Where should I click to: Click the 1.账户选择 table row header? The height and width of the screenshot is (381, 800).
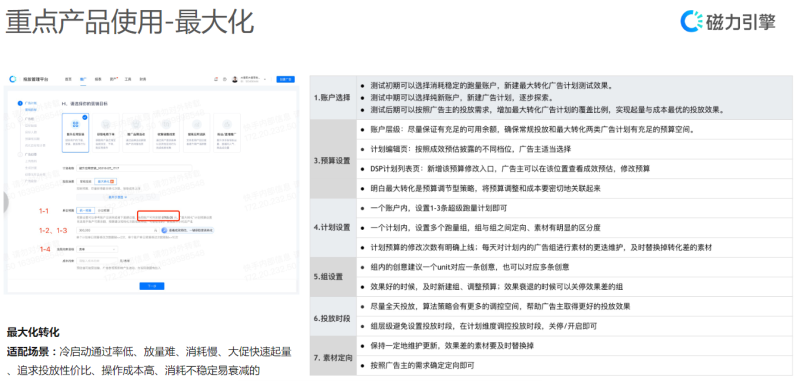[x=332, y=97]
